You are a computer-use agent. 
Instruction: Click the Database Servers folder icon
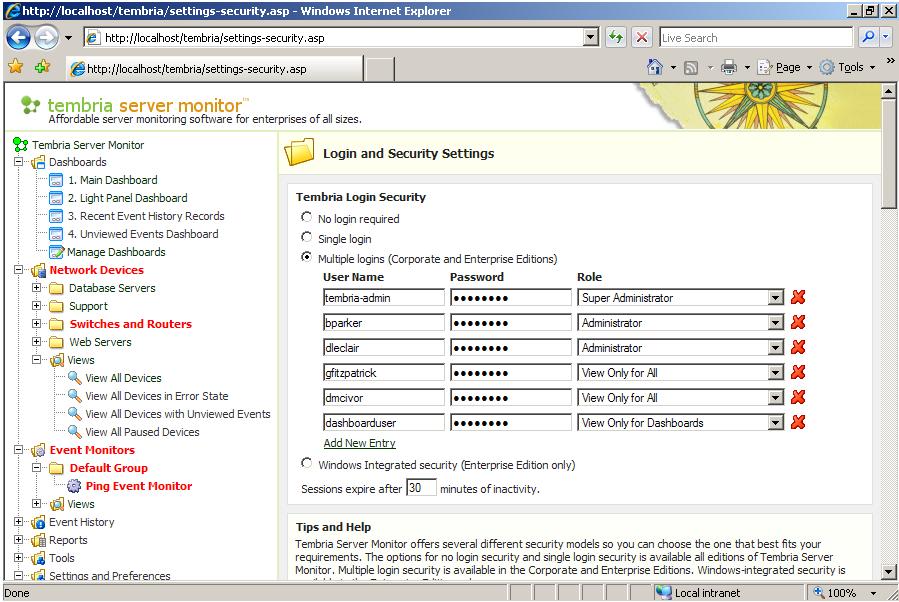click(56, 288)
